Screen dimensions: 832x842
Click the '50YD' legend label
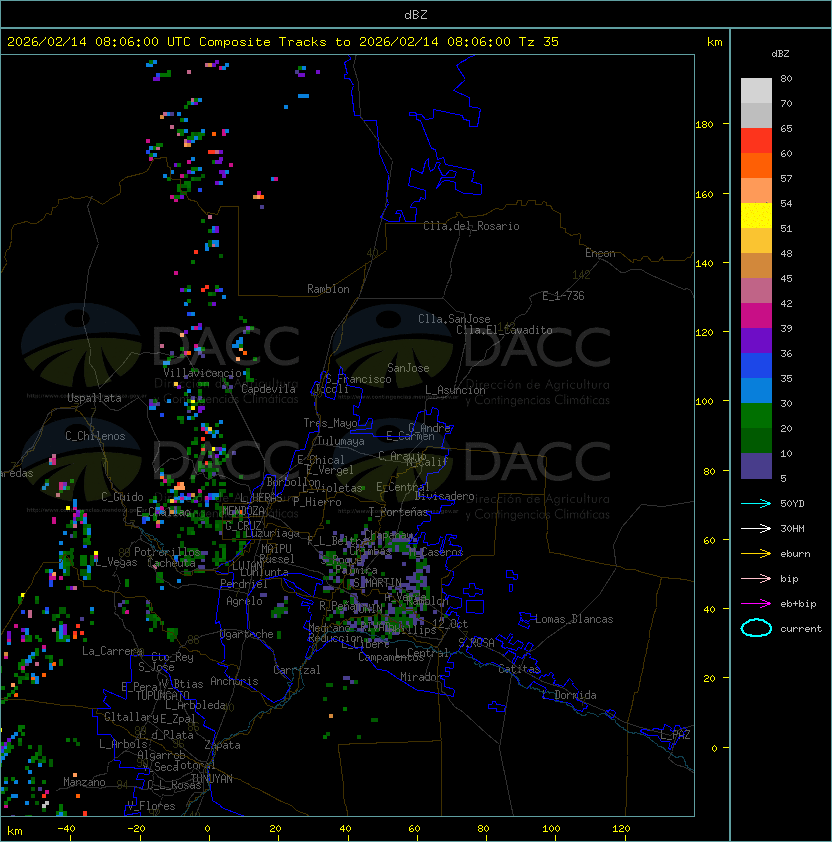coord(792,503)
